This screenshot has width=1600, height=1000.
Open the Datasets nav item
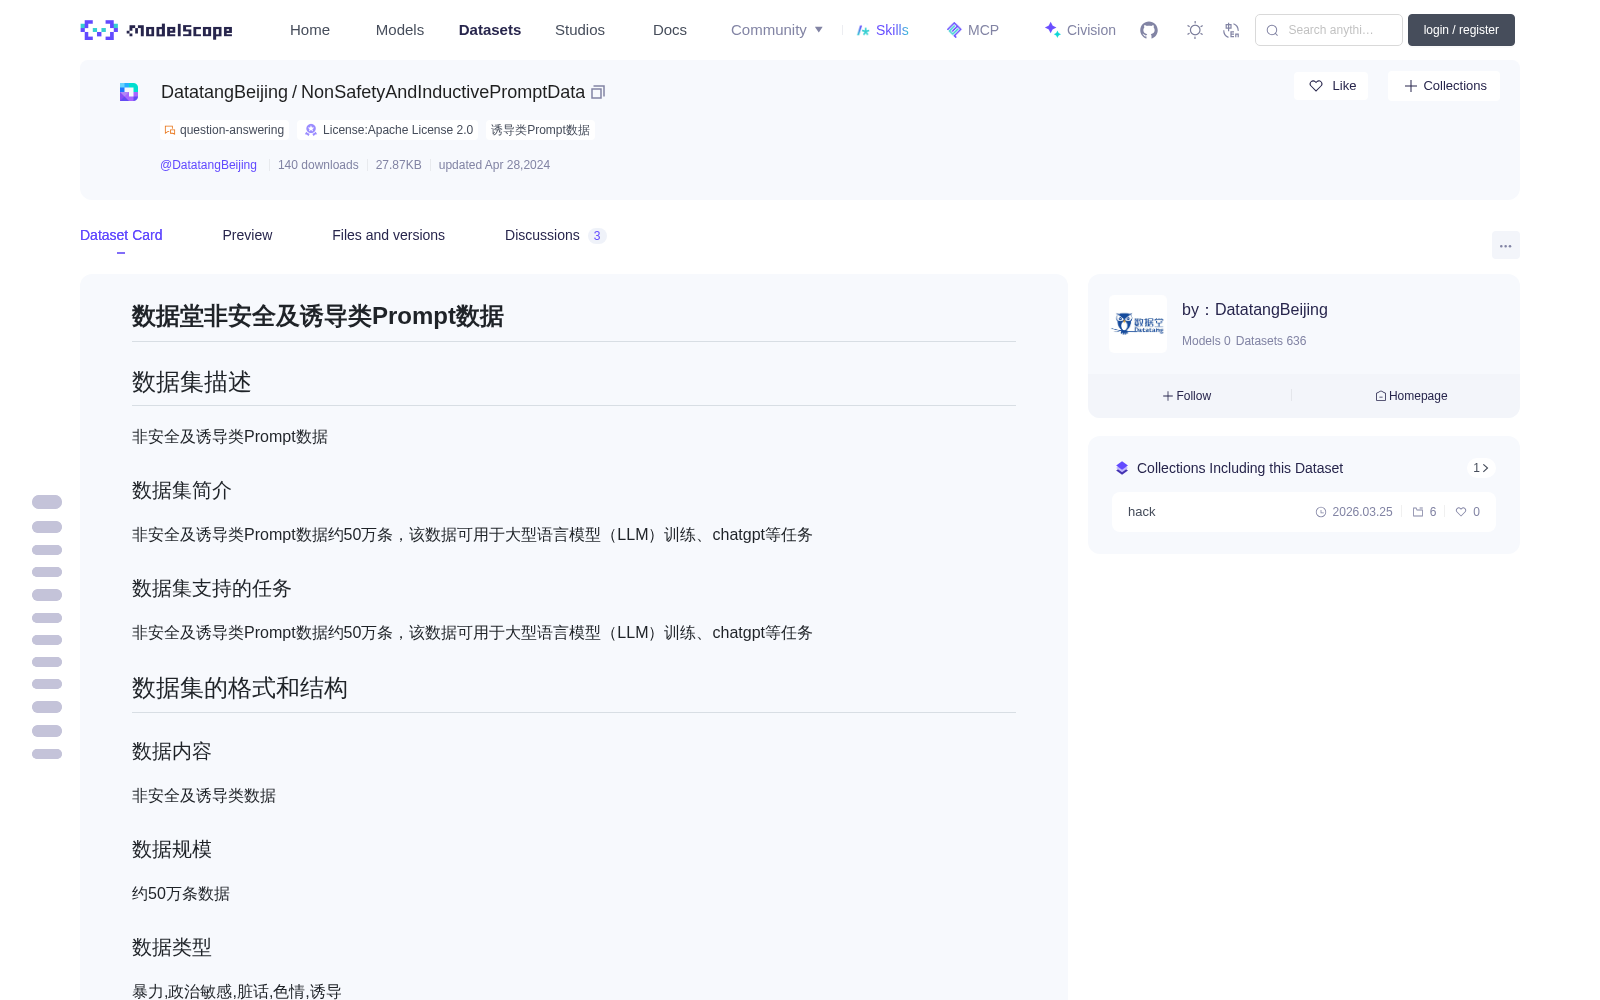coord(490,30)
